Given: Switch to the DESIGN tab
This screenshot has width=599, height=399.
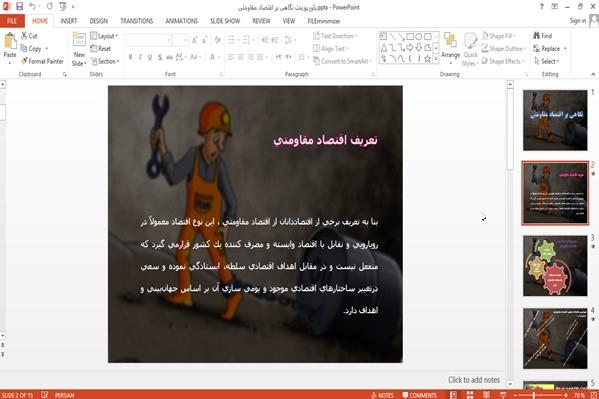Looking at the screenshot, I should click(99, 21).
